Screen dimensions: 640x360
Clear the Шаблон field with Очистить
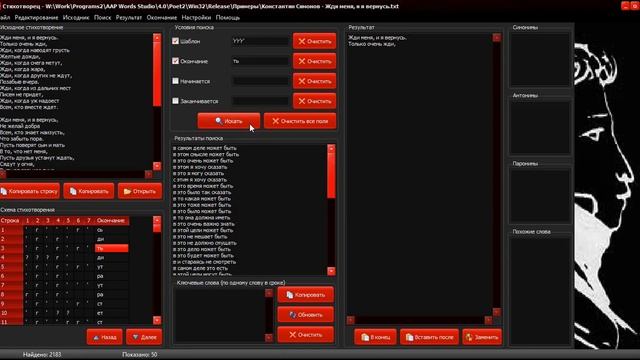coord(314,41)
